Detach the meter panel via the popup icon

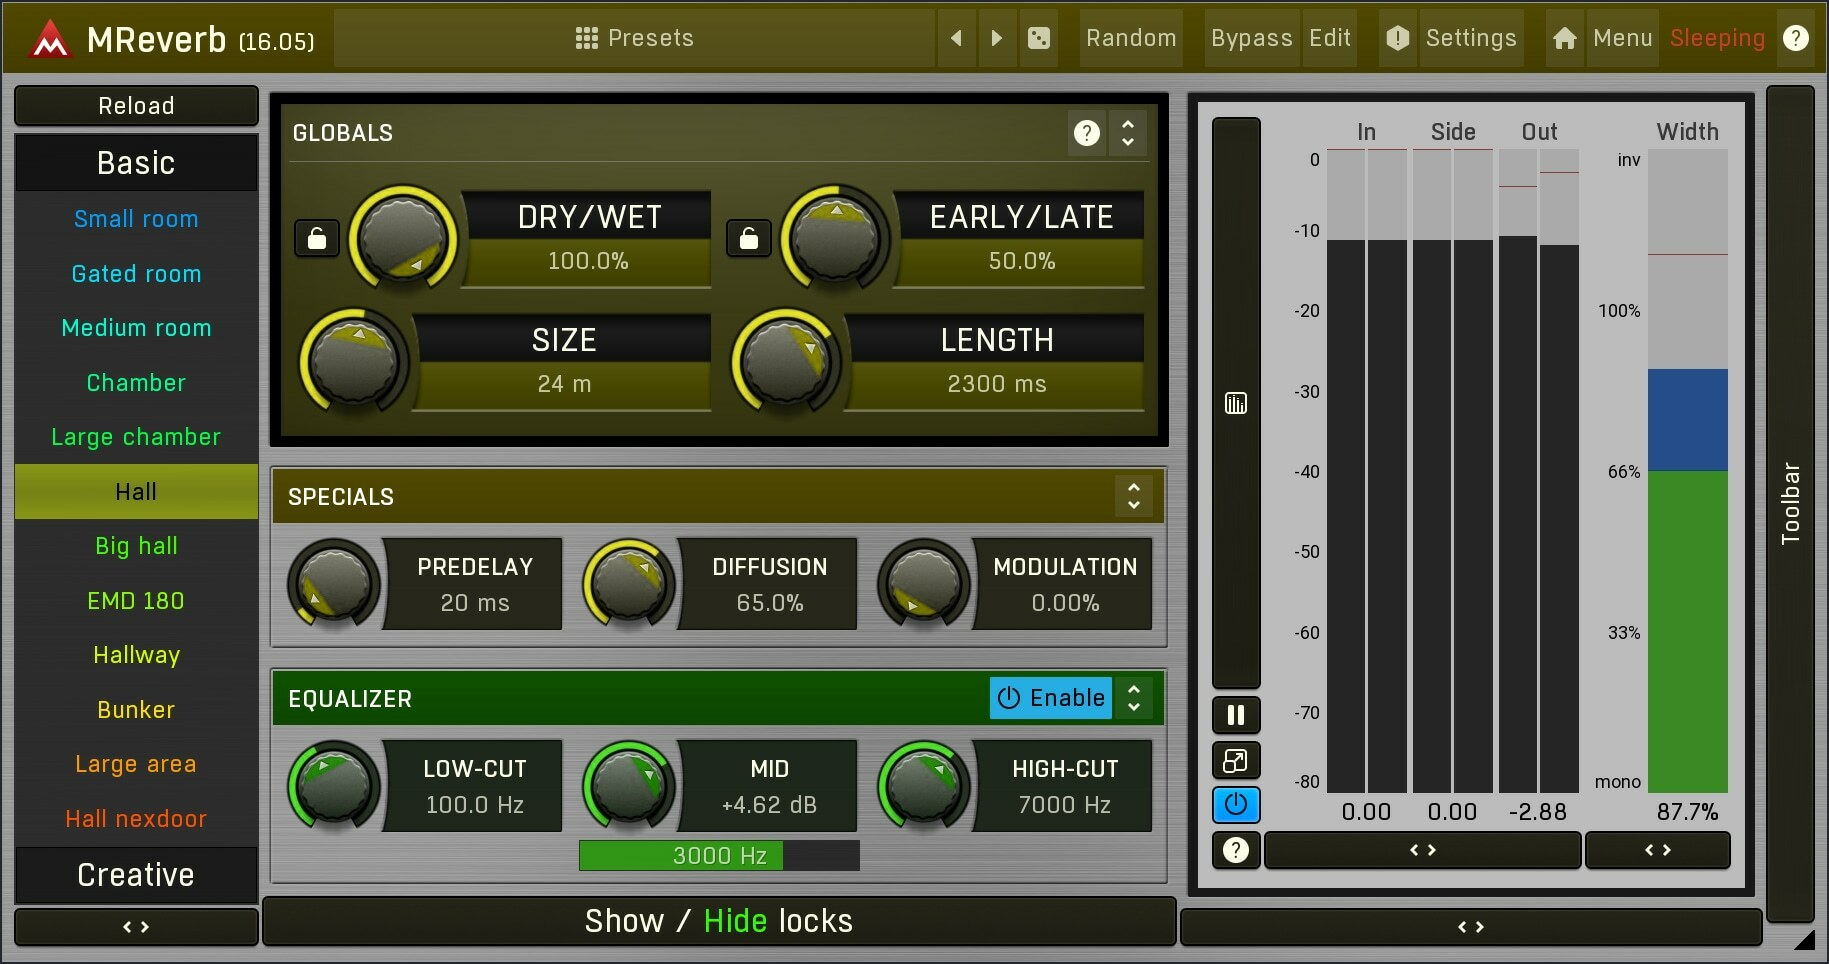[1236, 761]
